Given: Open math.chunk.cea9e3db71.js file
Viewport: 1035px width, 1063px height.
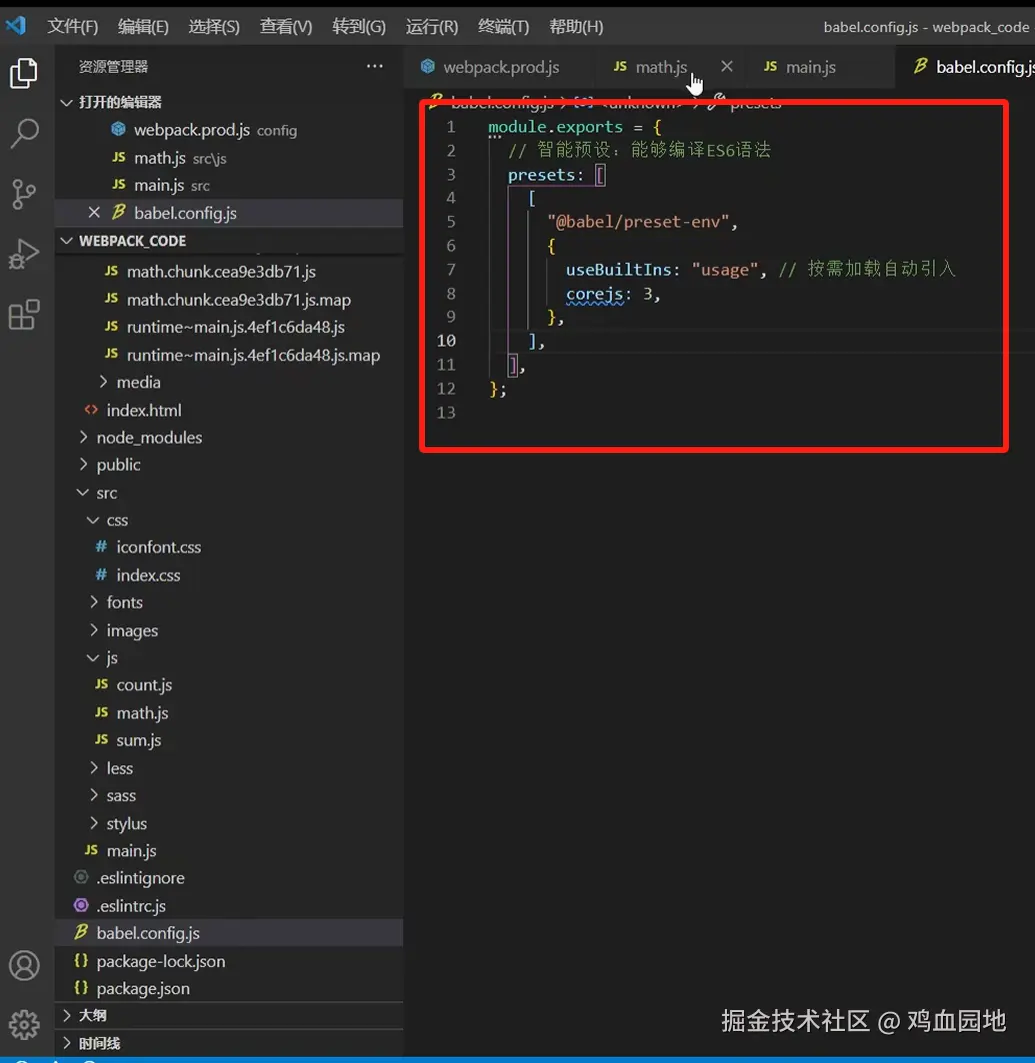Looking at the screenshot, I should click(230, 272).
